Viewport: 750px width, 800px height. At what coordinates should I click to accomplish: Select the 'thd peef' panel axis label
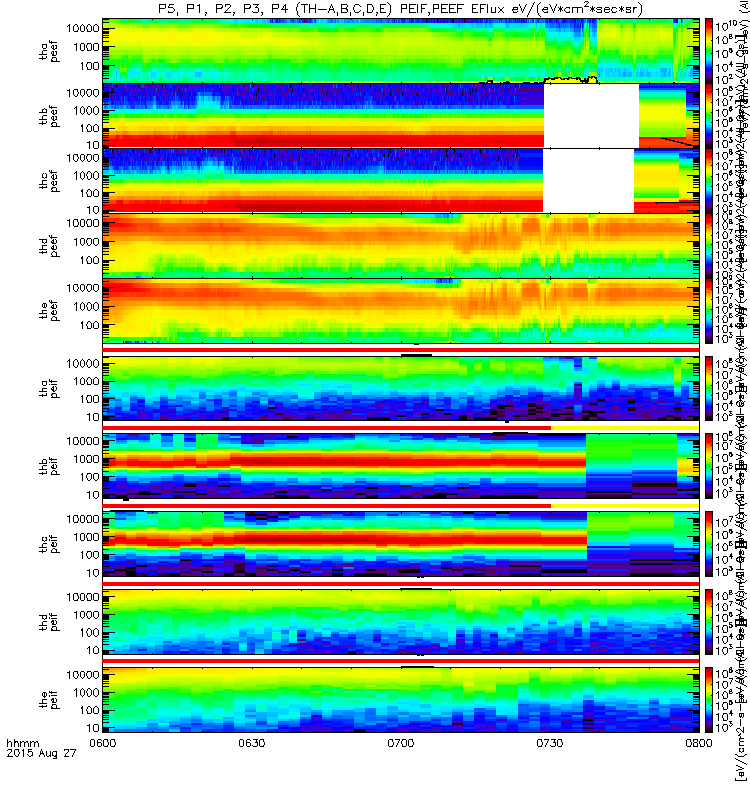[49, 246]
